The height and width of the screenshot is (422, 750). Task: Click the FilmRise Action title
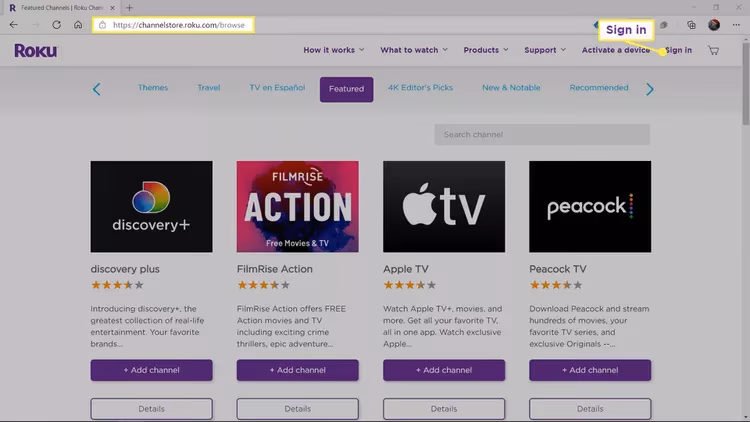[275, 269]
